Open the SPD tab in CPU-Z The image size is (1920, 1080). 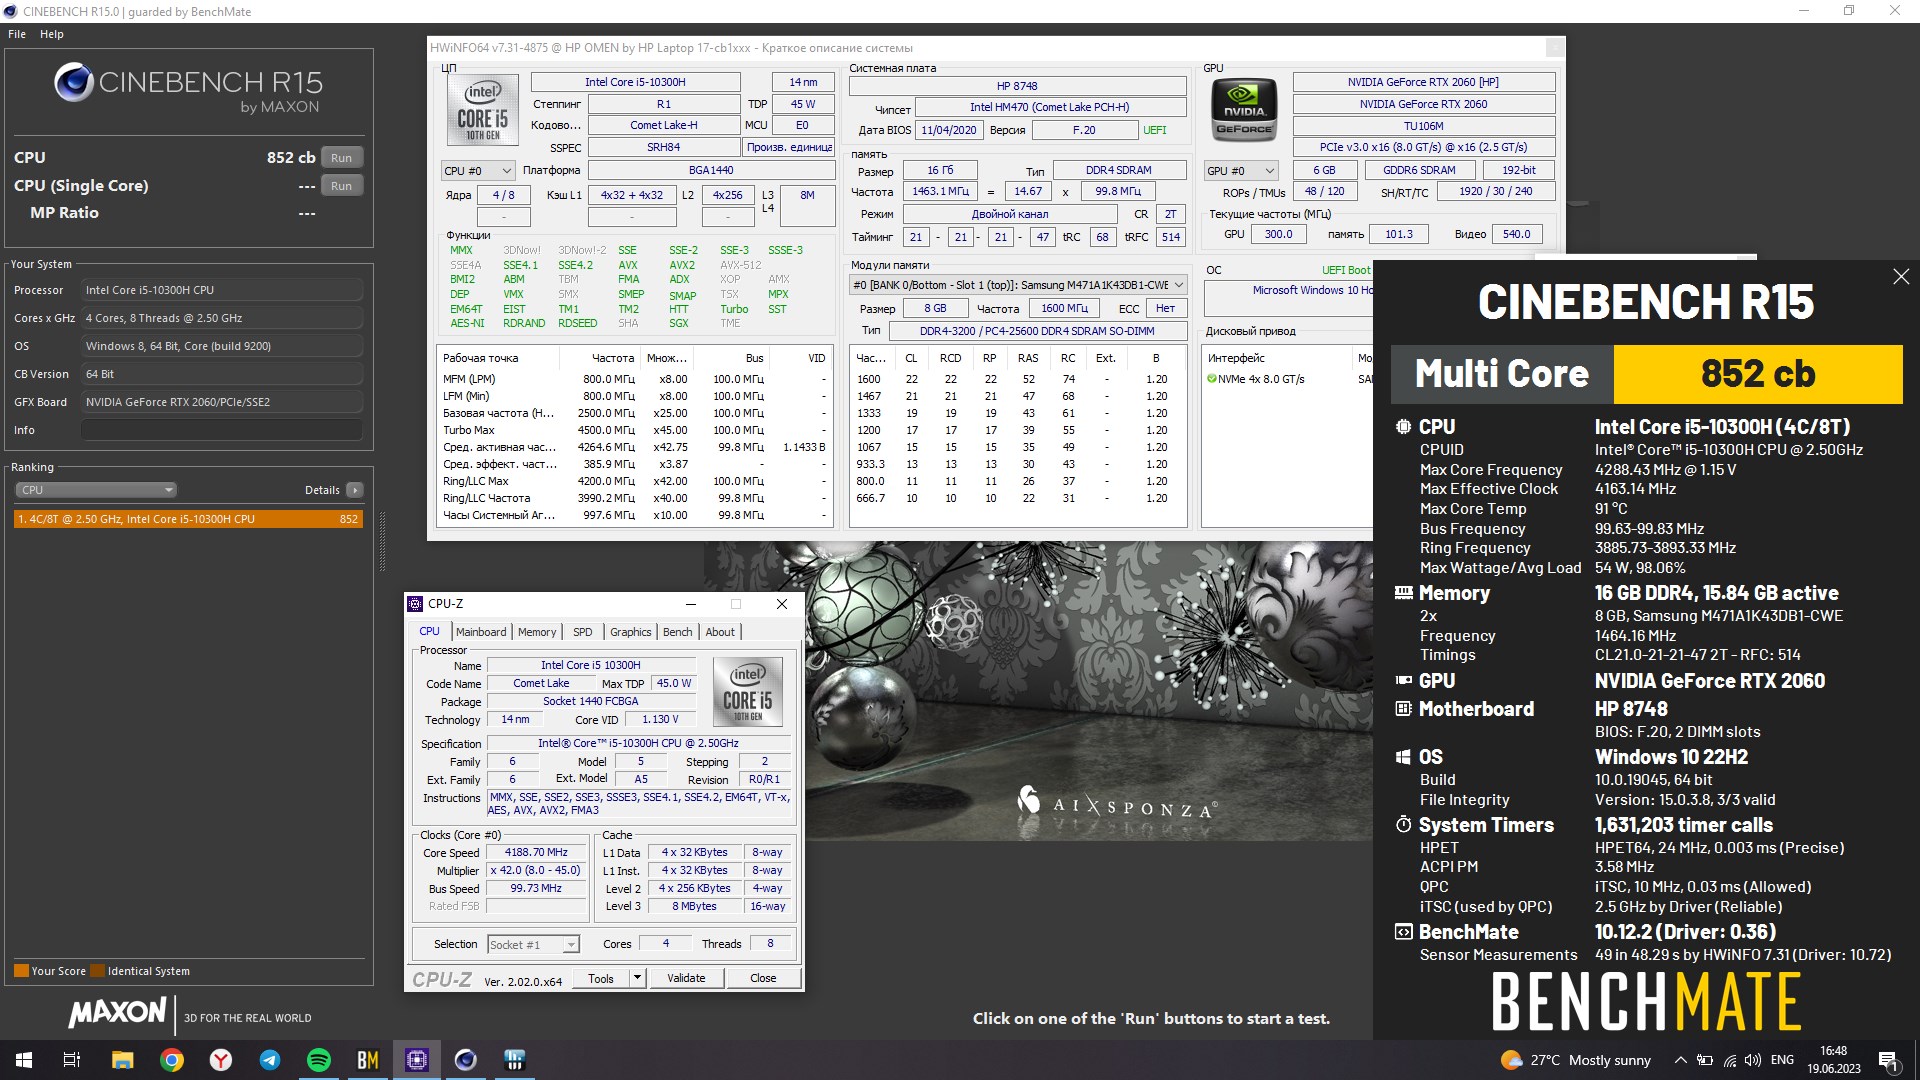point(583,632)
